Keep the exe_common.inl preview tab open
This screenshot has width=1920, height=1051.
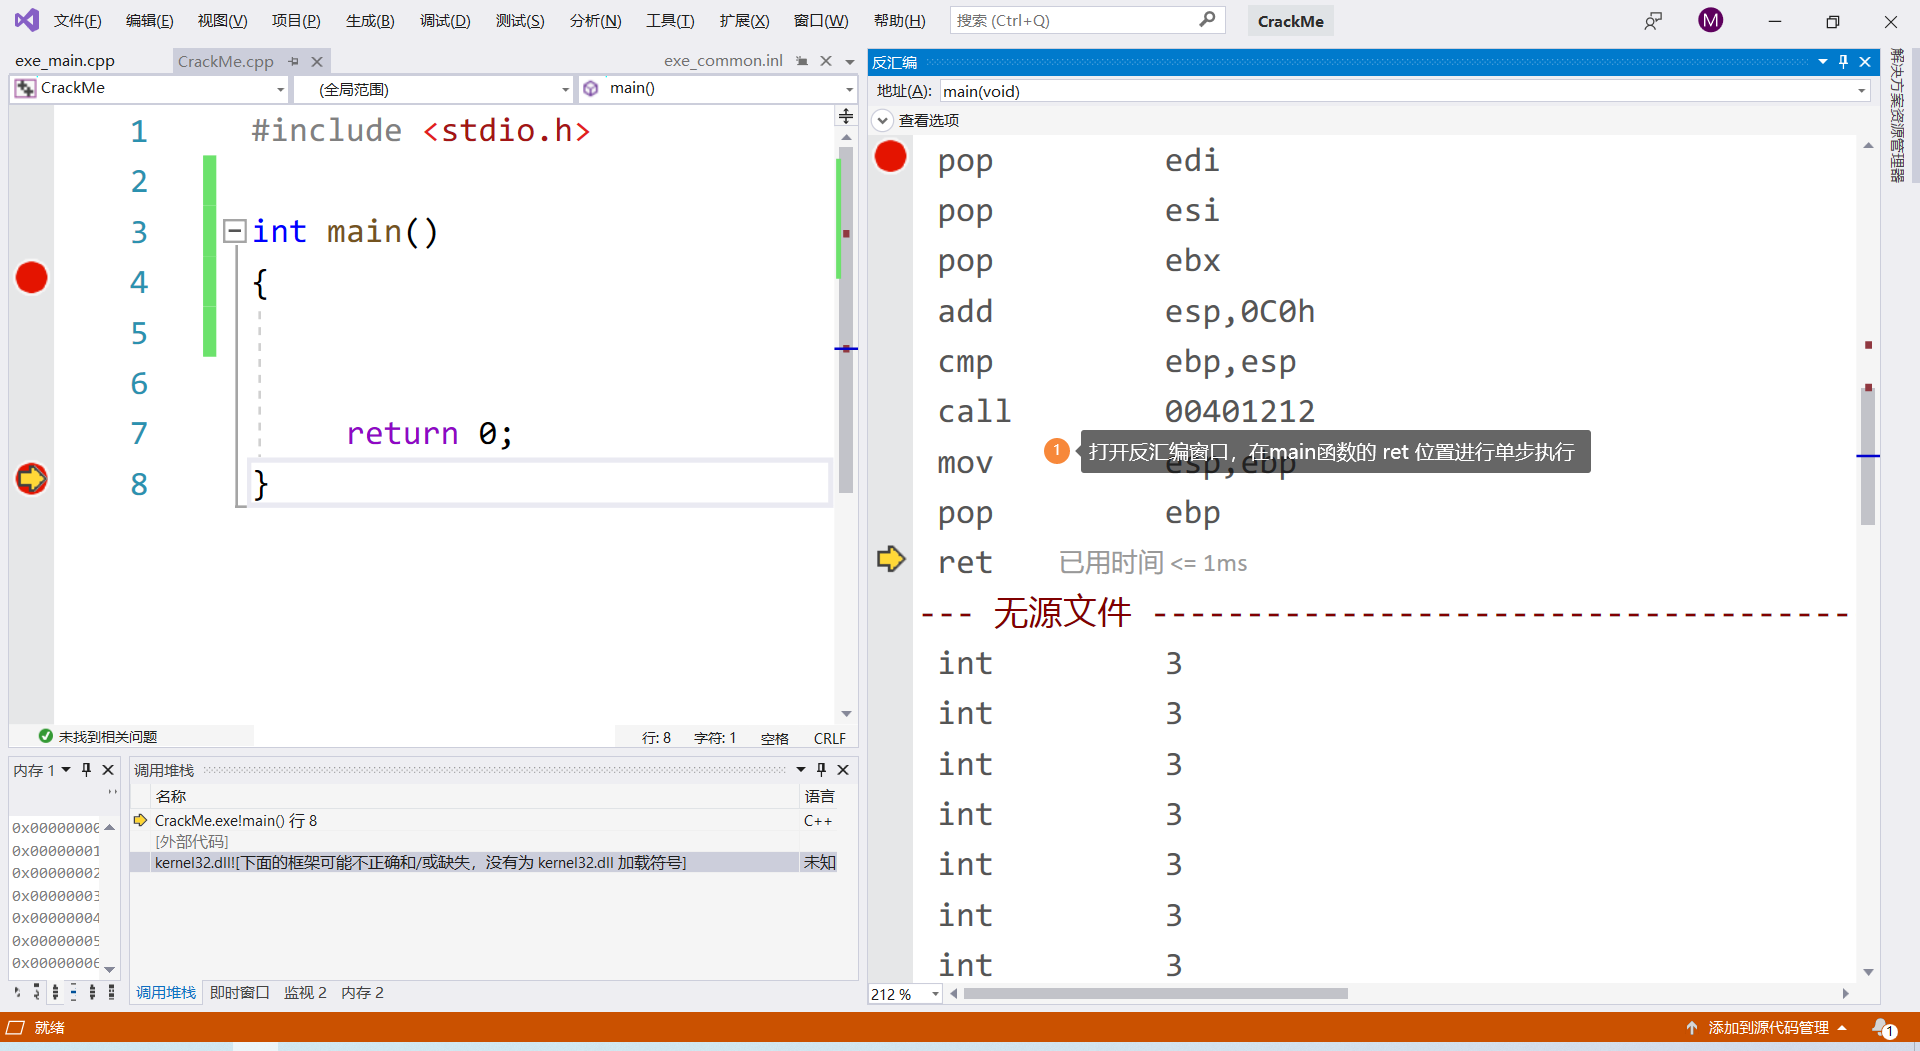[802, 61]
